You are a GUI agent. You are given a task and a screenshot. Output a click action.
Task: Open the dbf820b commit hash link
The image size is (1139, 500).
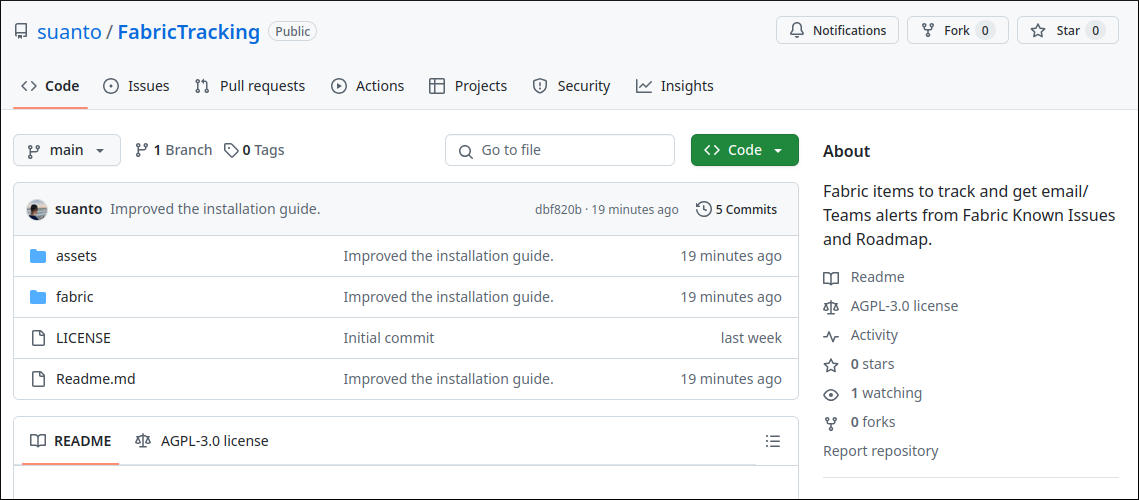[x=557, y=210]
